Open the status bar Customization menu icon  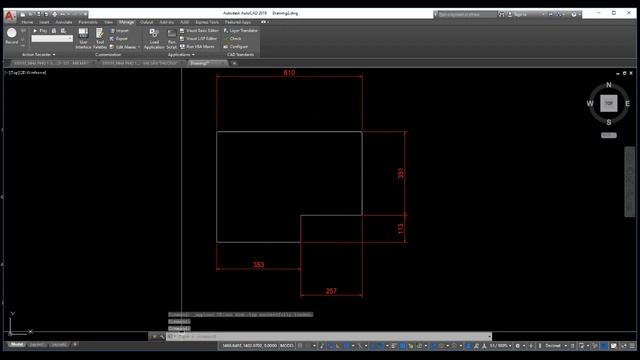[x=632, y=346]
